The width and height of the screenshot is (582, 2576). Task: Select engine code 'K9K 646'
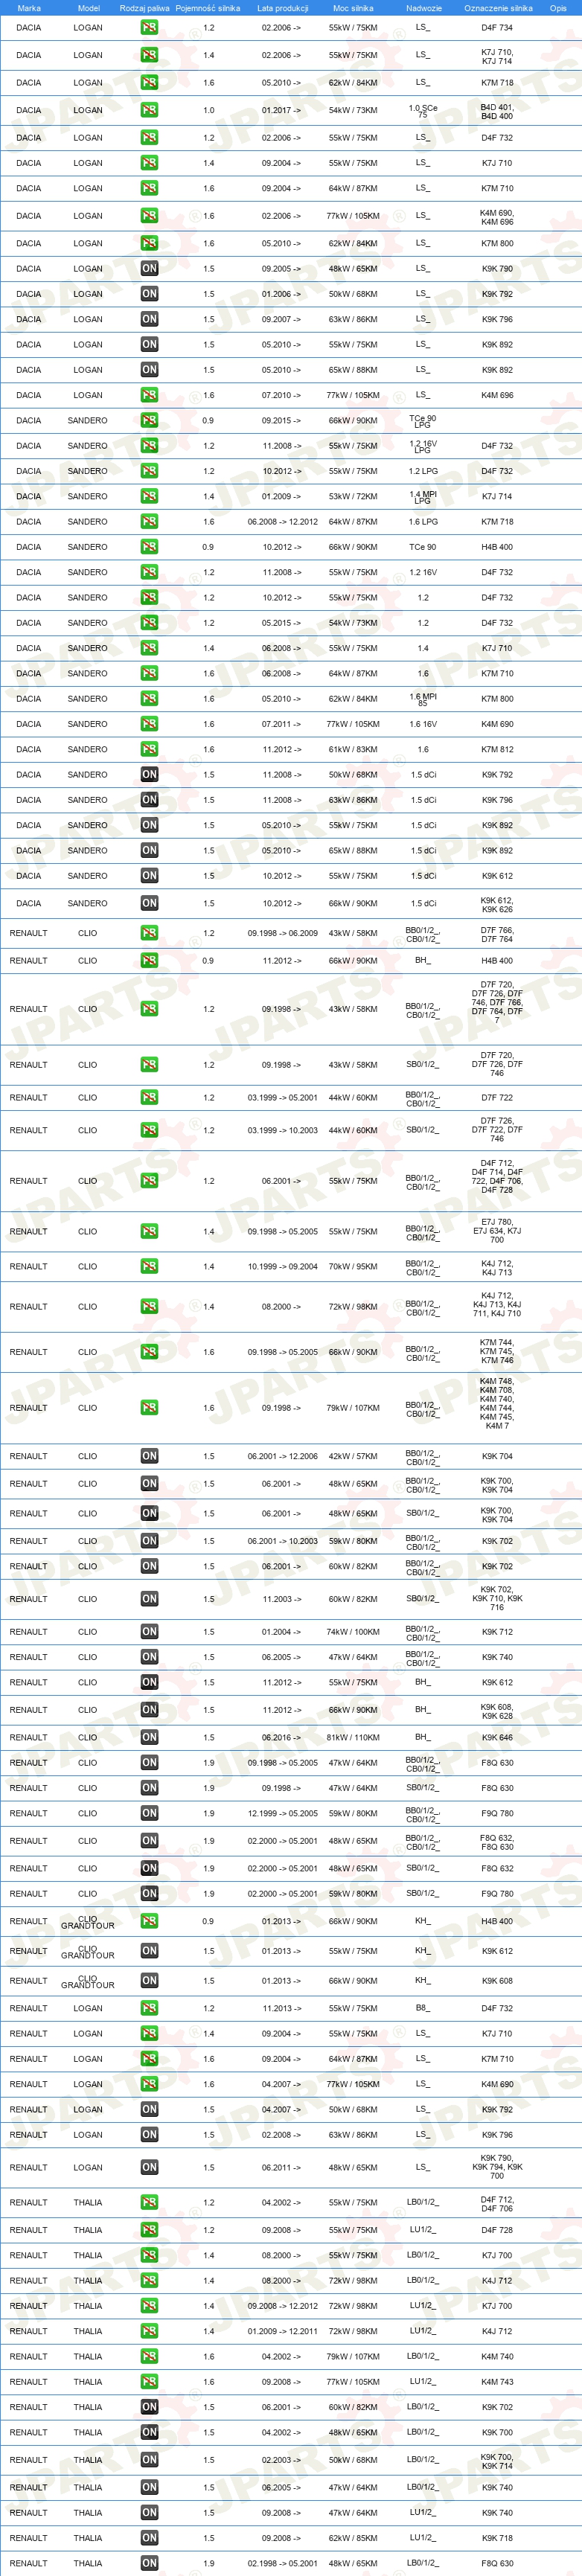(497, 1737)
